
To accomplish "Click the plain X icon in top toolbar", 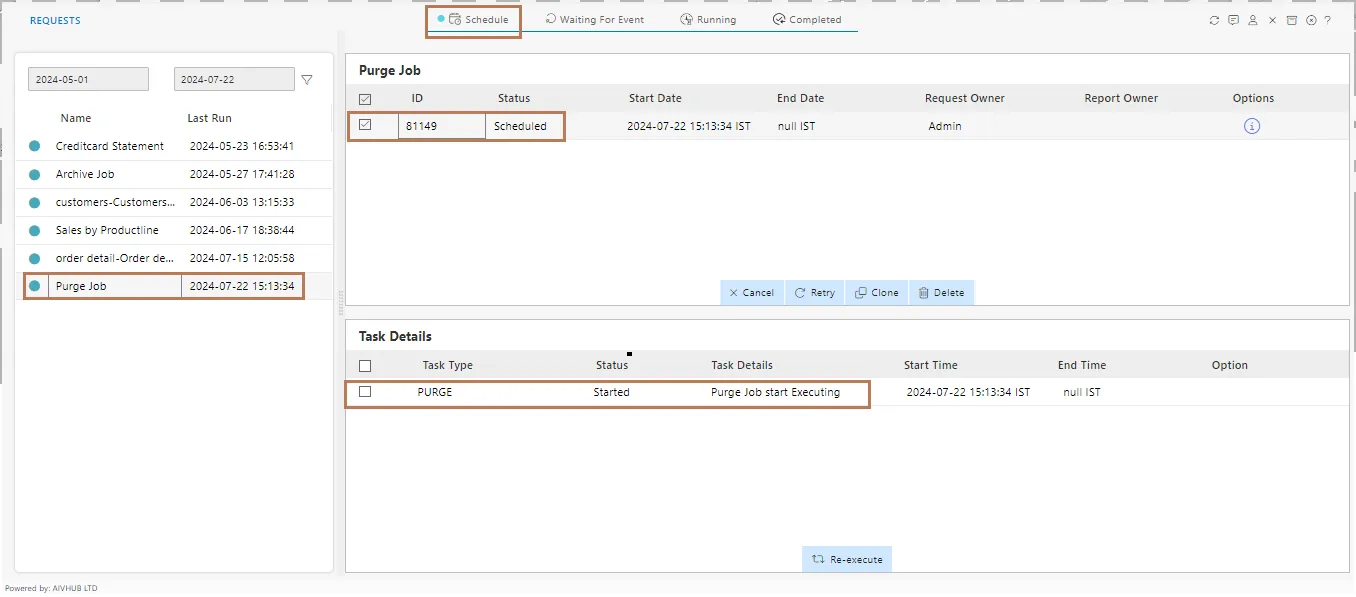I will coord(1272,20).
